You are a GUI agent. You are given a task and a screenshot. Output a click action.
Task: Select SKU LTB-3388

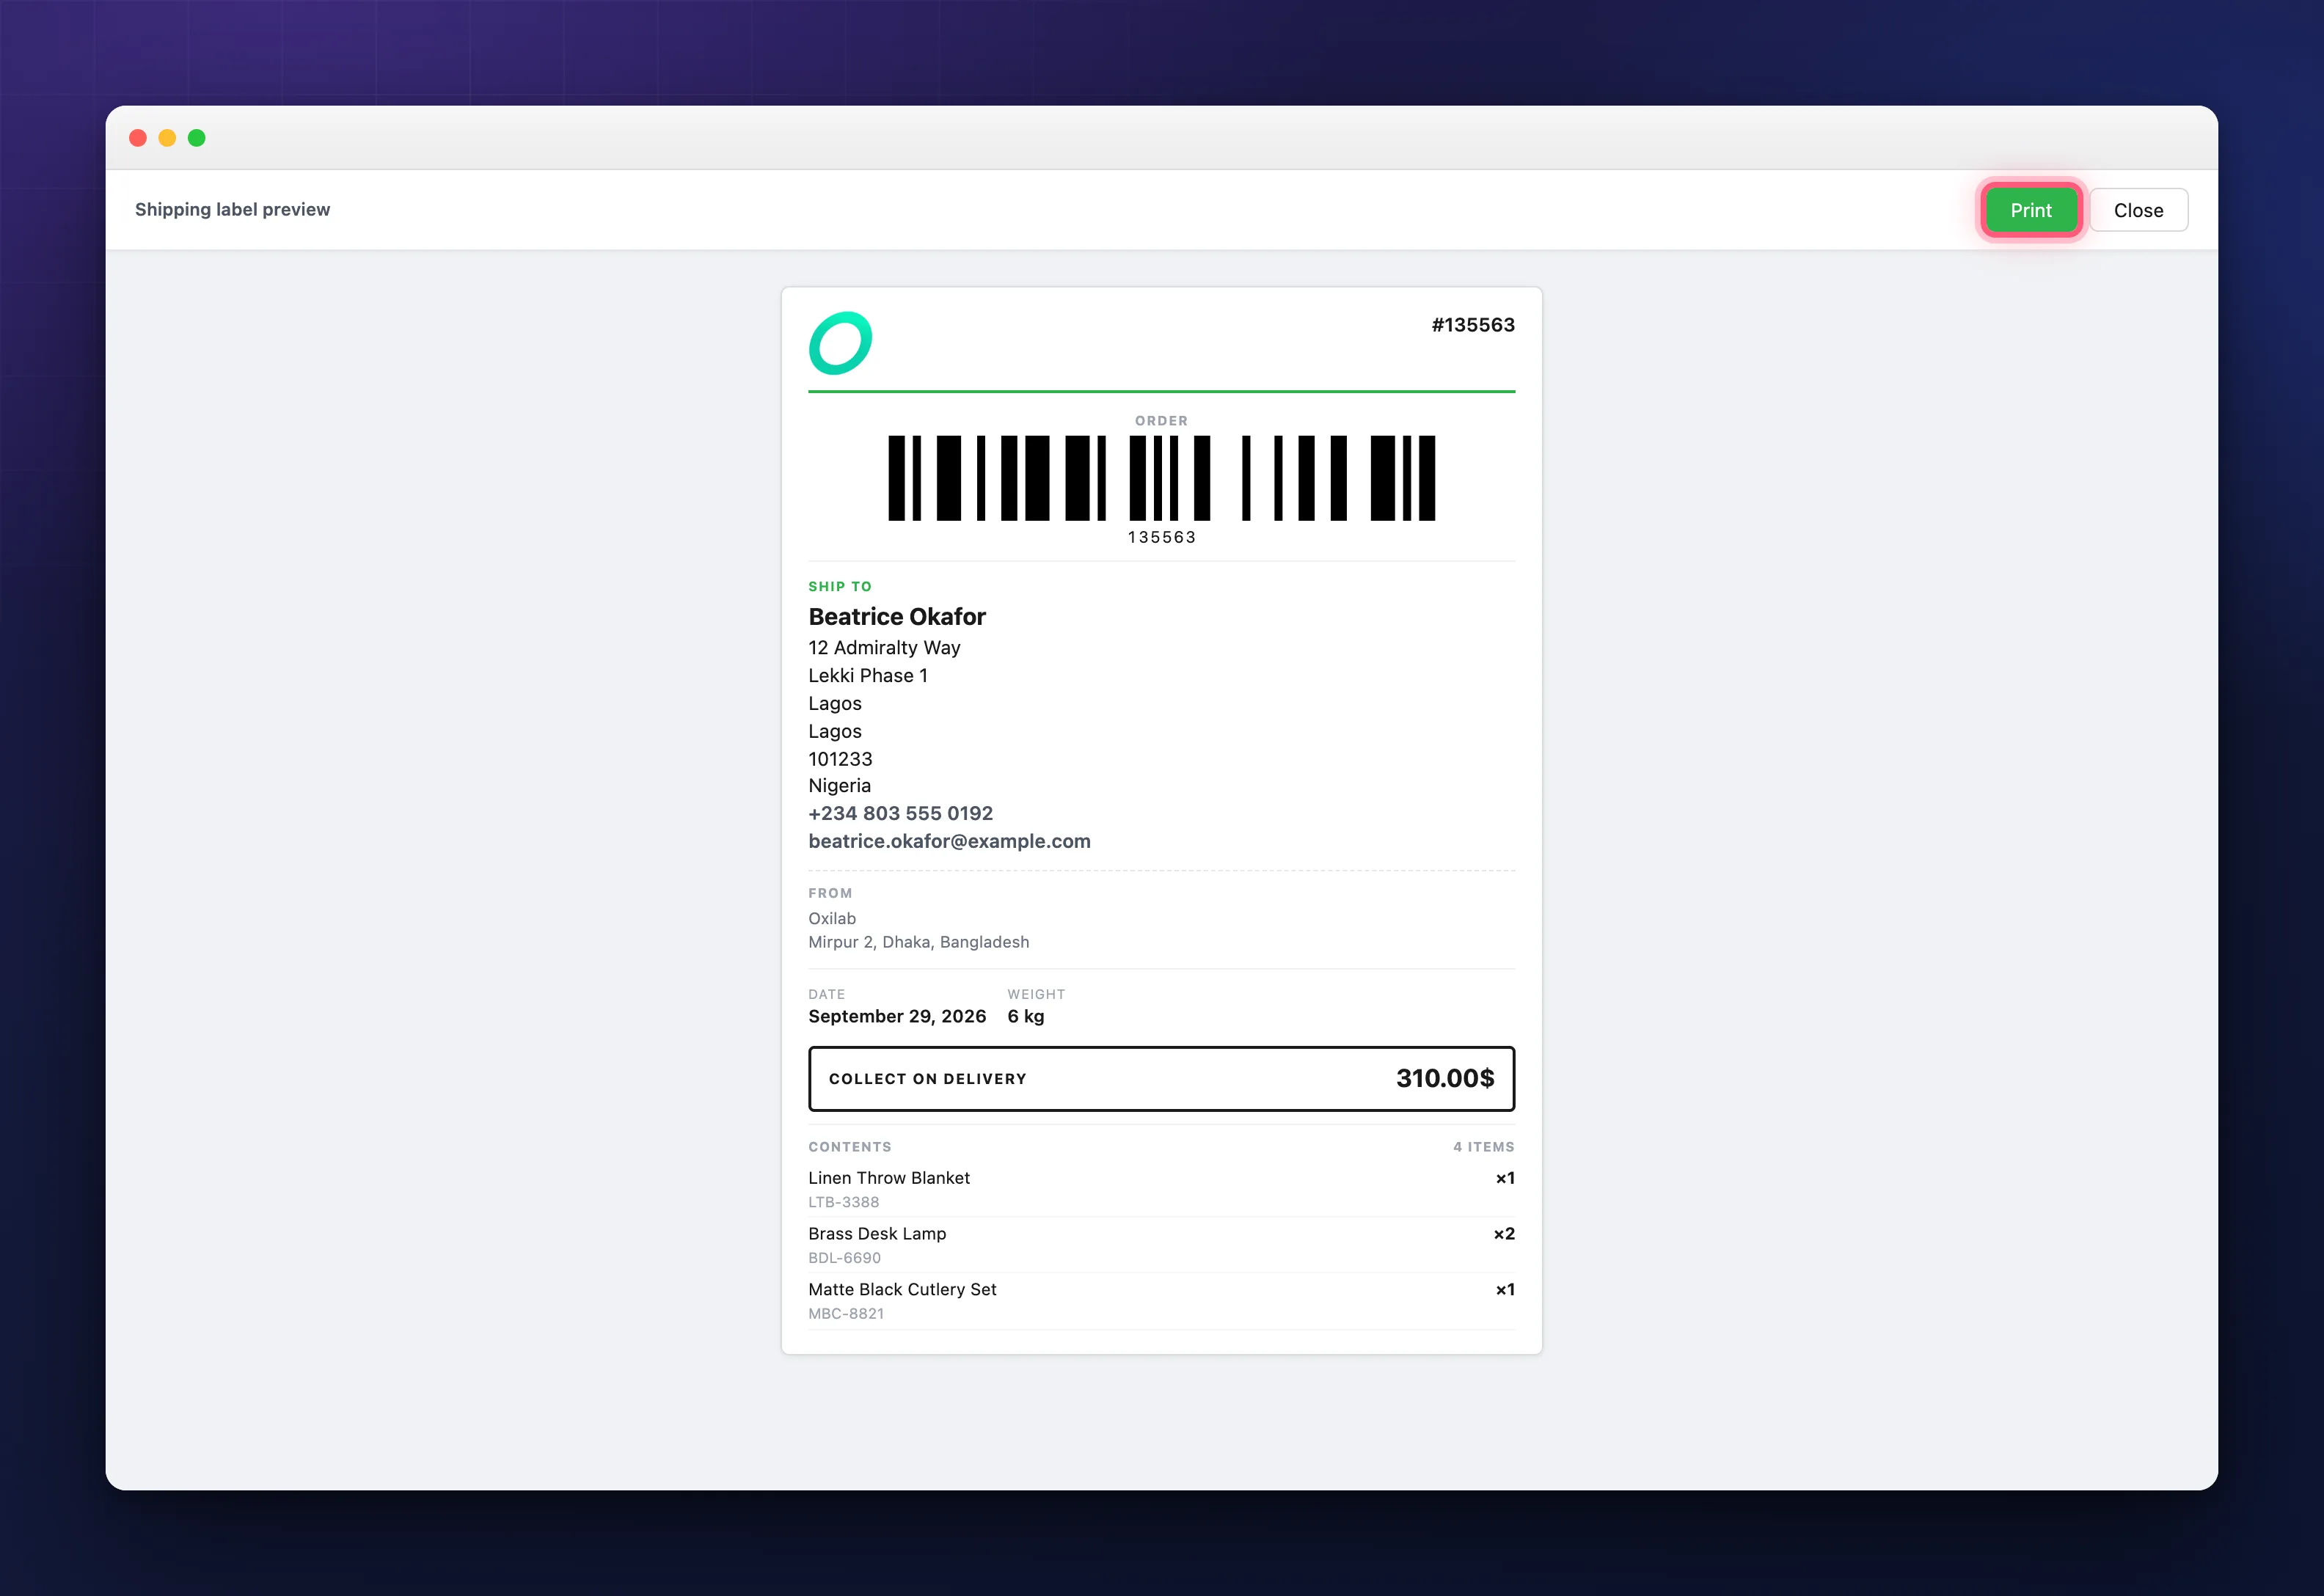coord(844,1202)
